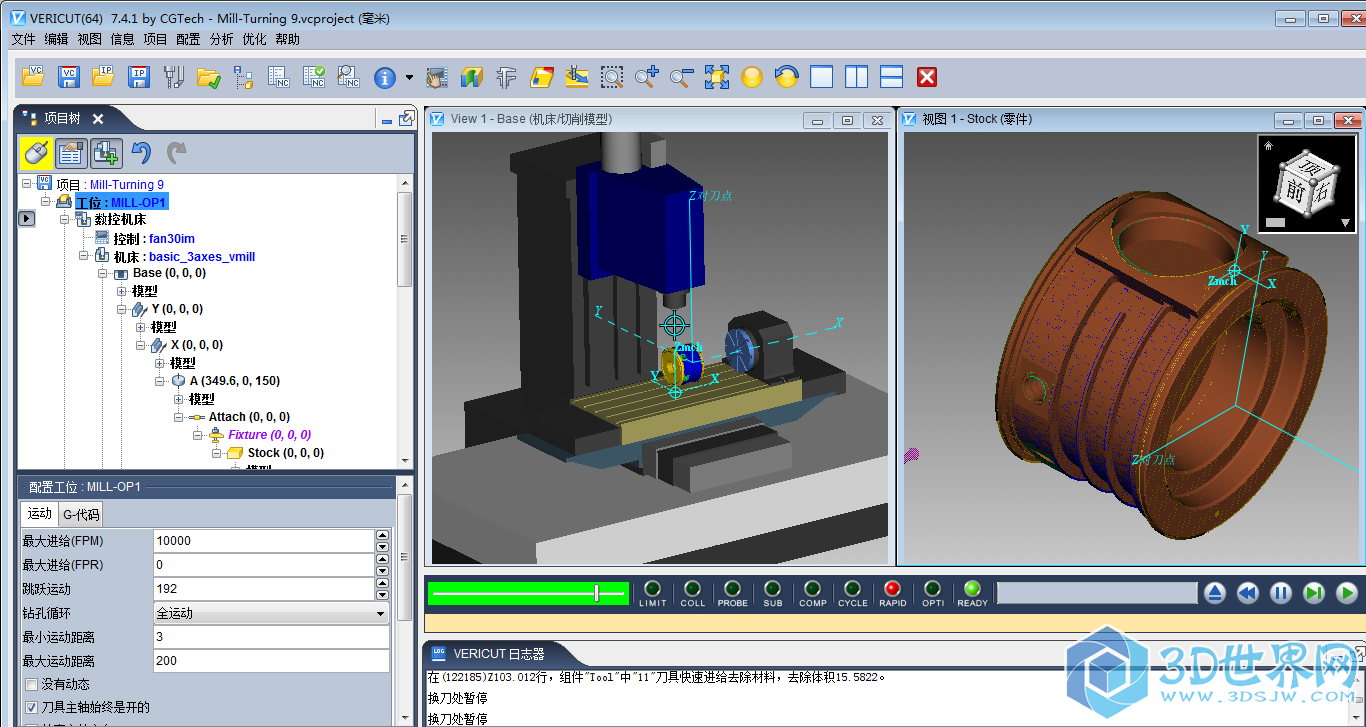Collapse the 数控机床 tree node
The width and height of the screenshot is (1366, 727).
[x=64, y=219]
